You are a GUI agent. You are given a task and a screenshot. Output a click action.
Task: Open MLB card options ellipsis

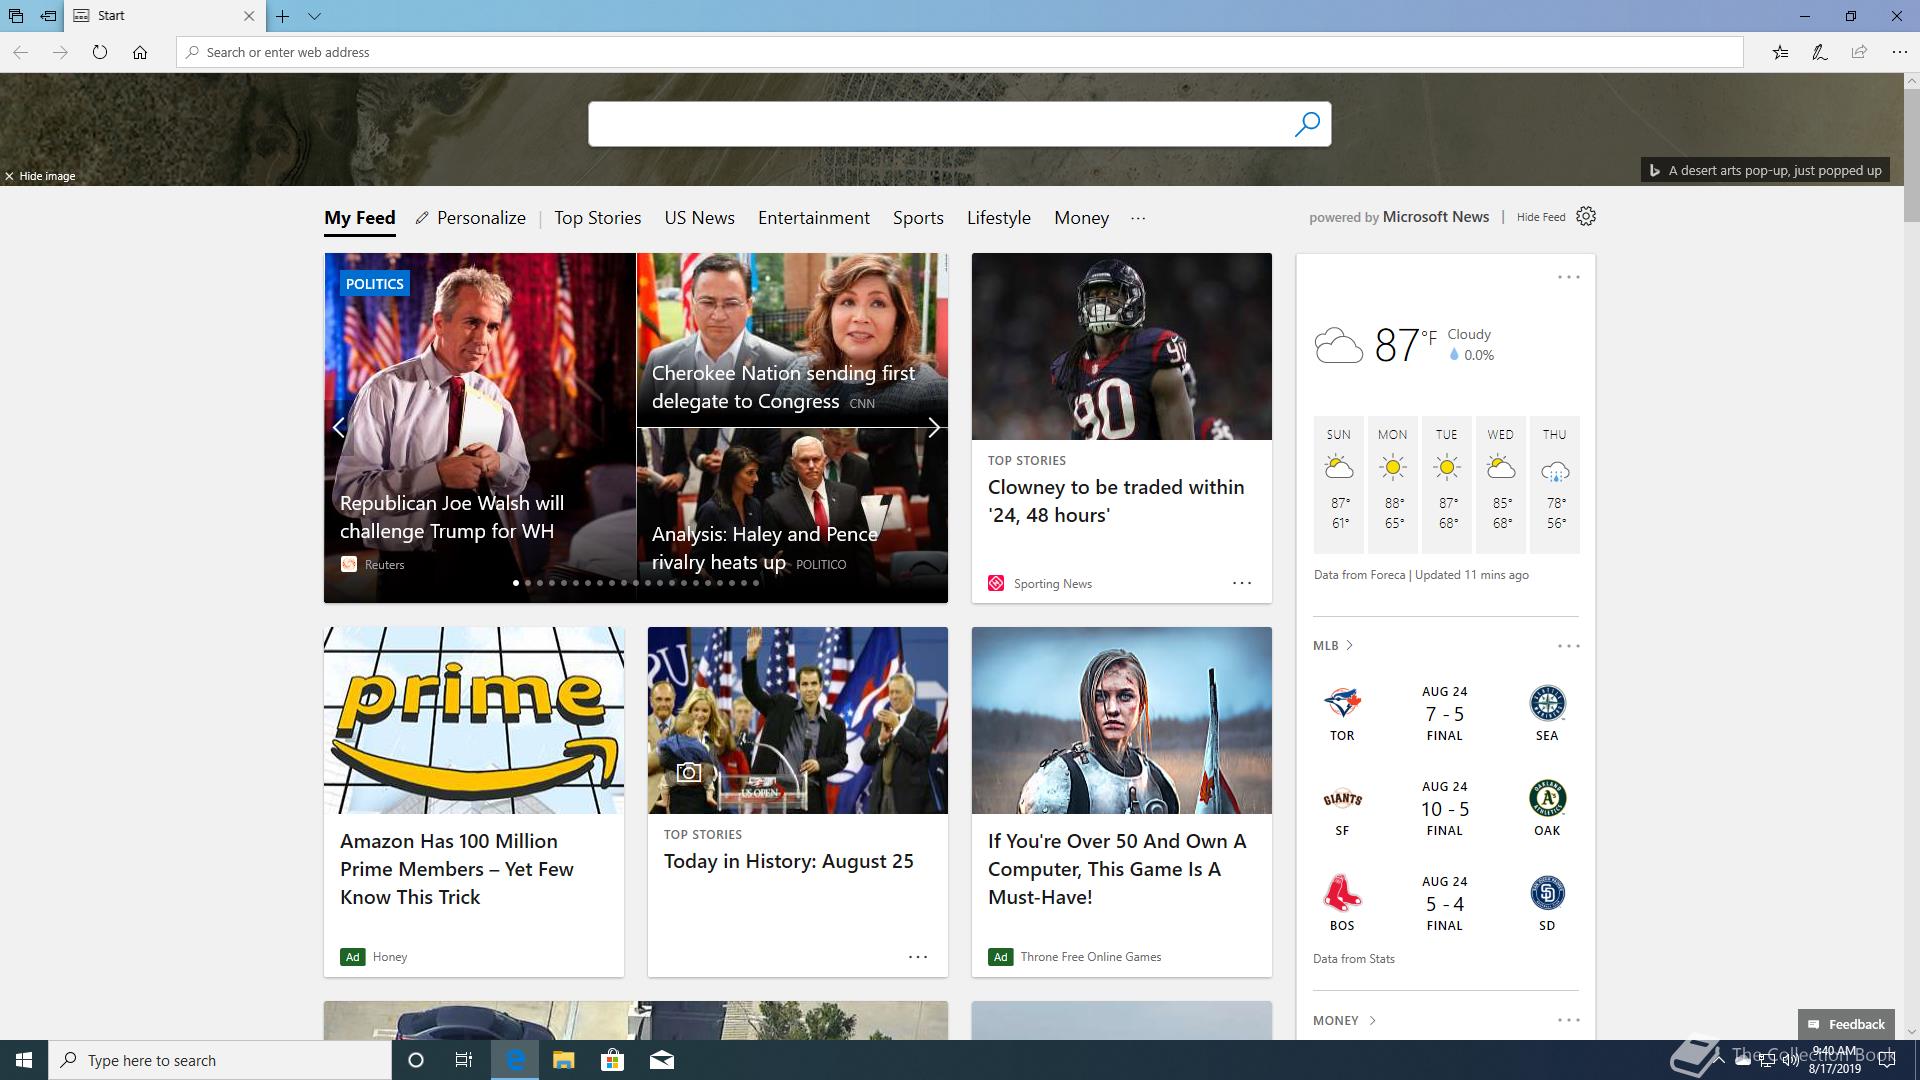click(x=1569, y=646)
